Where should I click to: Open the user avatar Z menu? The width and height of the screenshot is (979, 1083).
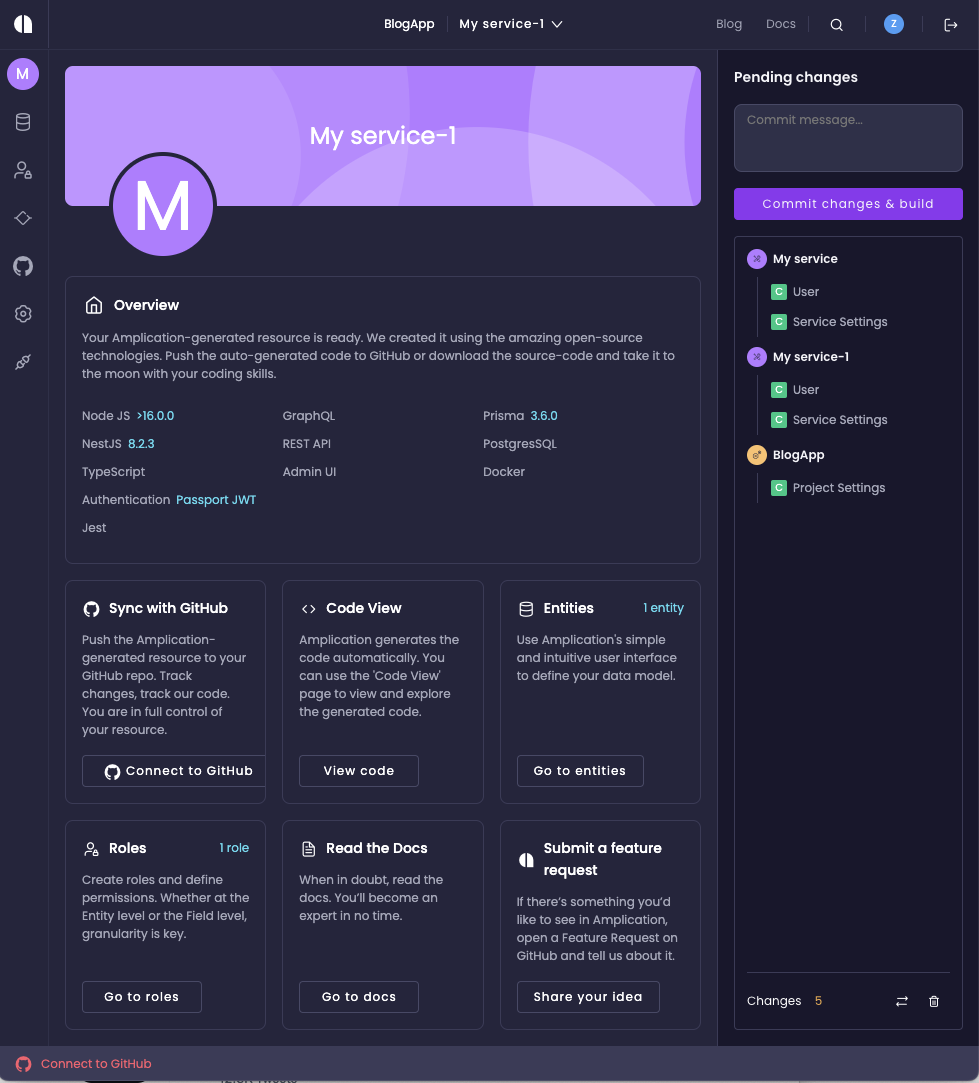(894, 24)
